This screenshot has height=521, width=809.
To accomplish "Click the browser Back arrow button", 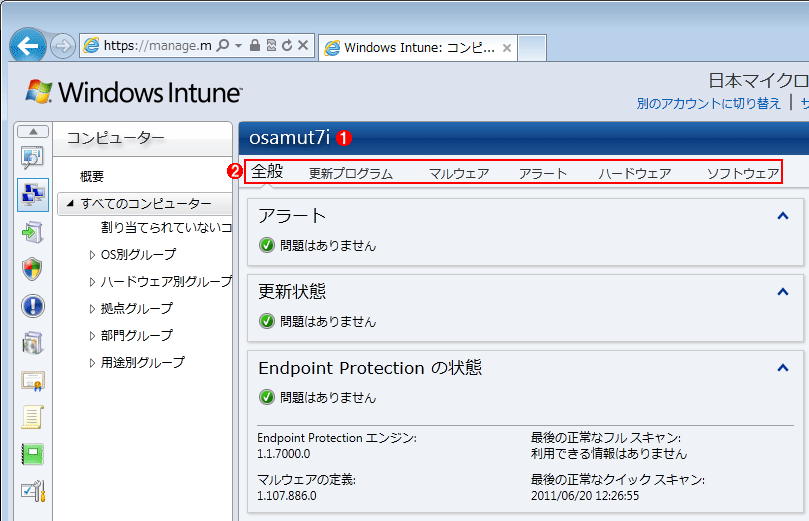I will click(28, 46).
